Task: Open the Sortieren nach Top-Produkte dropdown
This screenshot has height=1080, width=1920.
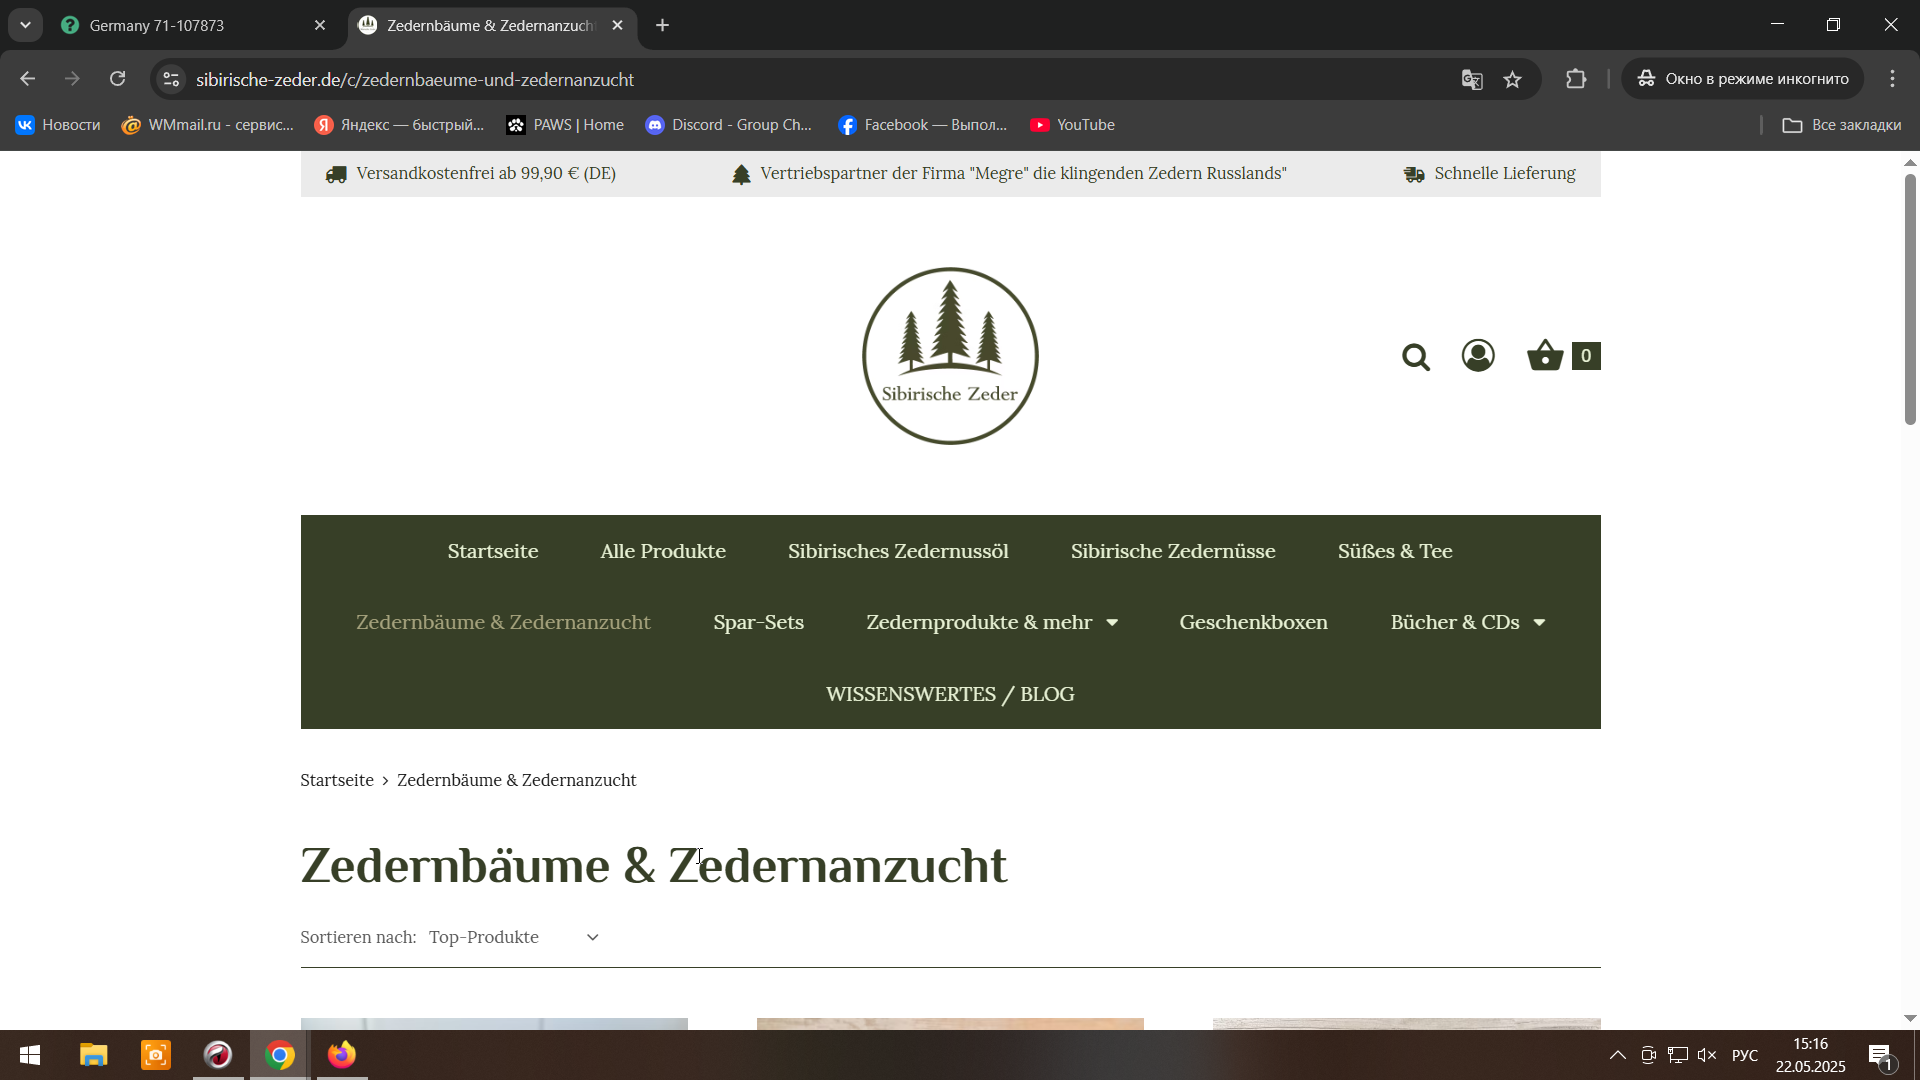Action: 513,937
